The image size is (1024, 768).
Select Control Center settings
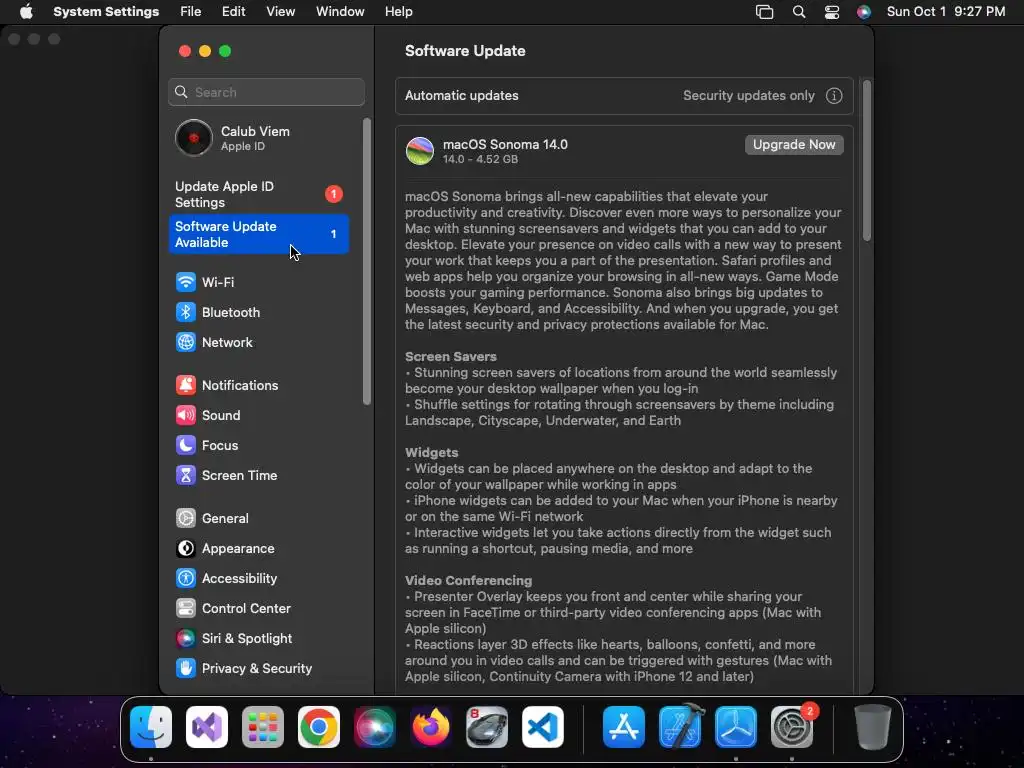pyautogui.click(x=259, y=609)
